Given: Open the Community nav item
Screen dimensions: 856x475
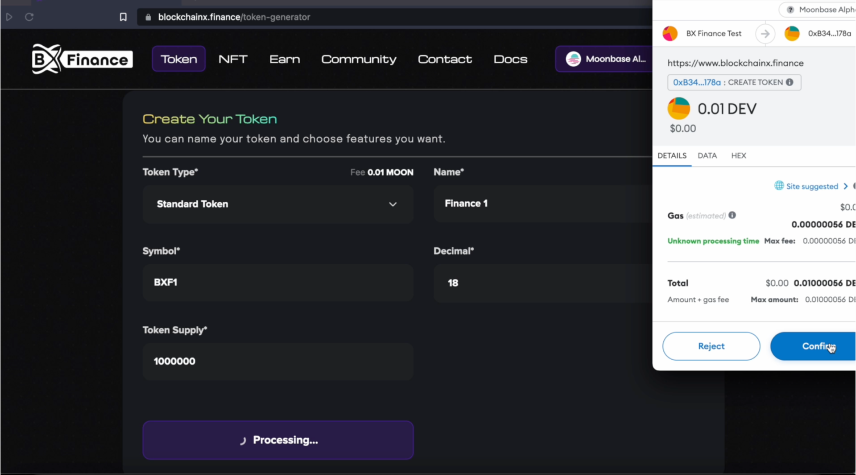Looking at the screenshot, I should click(x=359, y=59).
